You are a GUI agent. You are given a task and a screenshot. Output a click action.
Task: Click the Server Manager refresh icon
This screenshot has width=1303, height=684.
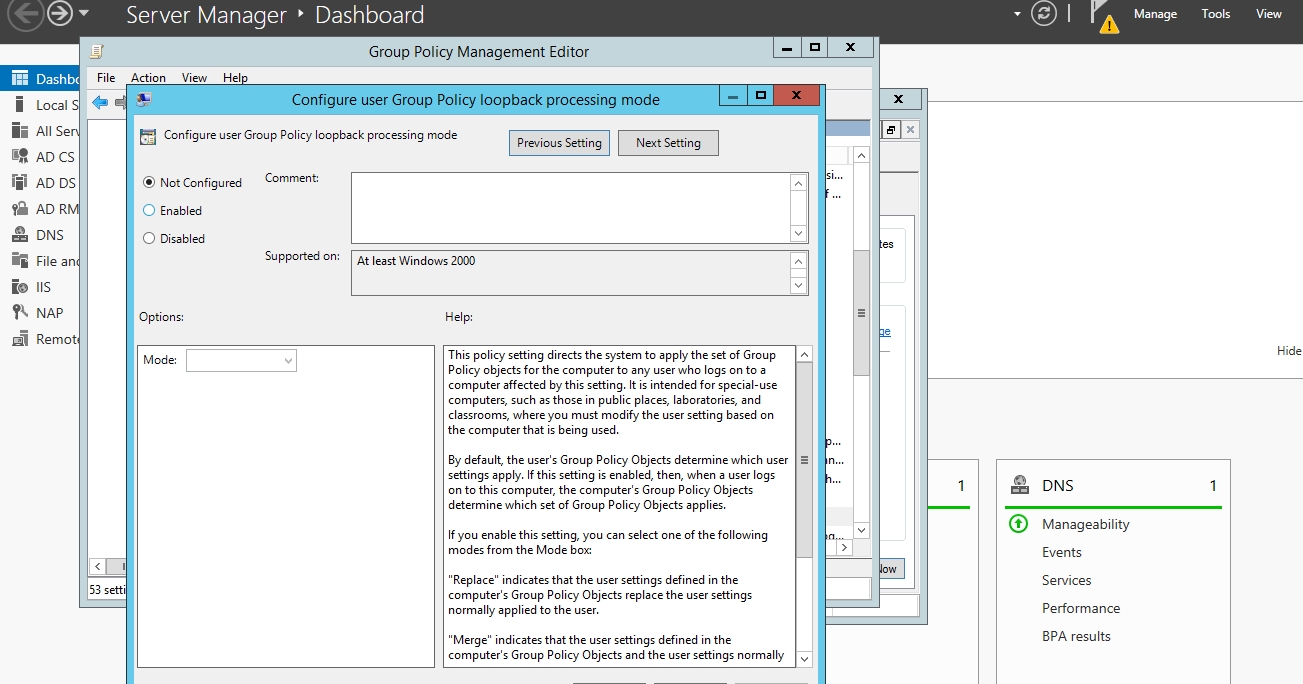1043,14
